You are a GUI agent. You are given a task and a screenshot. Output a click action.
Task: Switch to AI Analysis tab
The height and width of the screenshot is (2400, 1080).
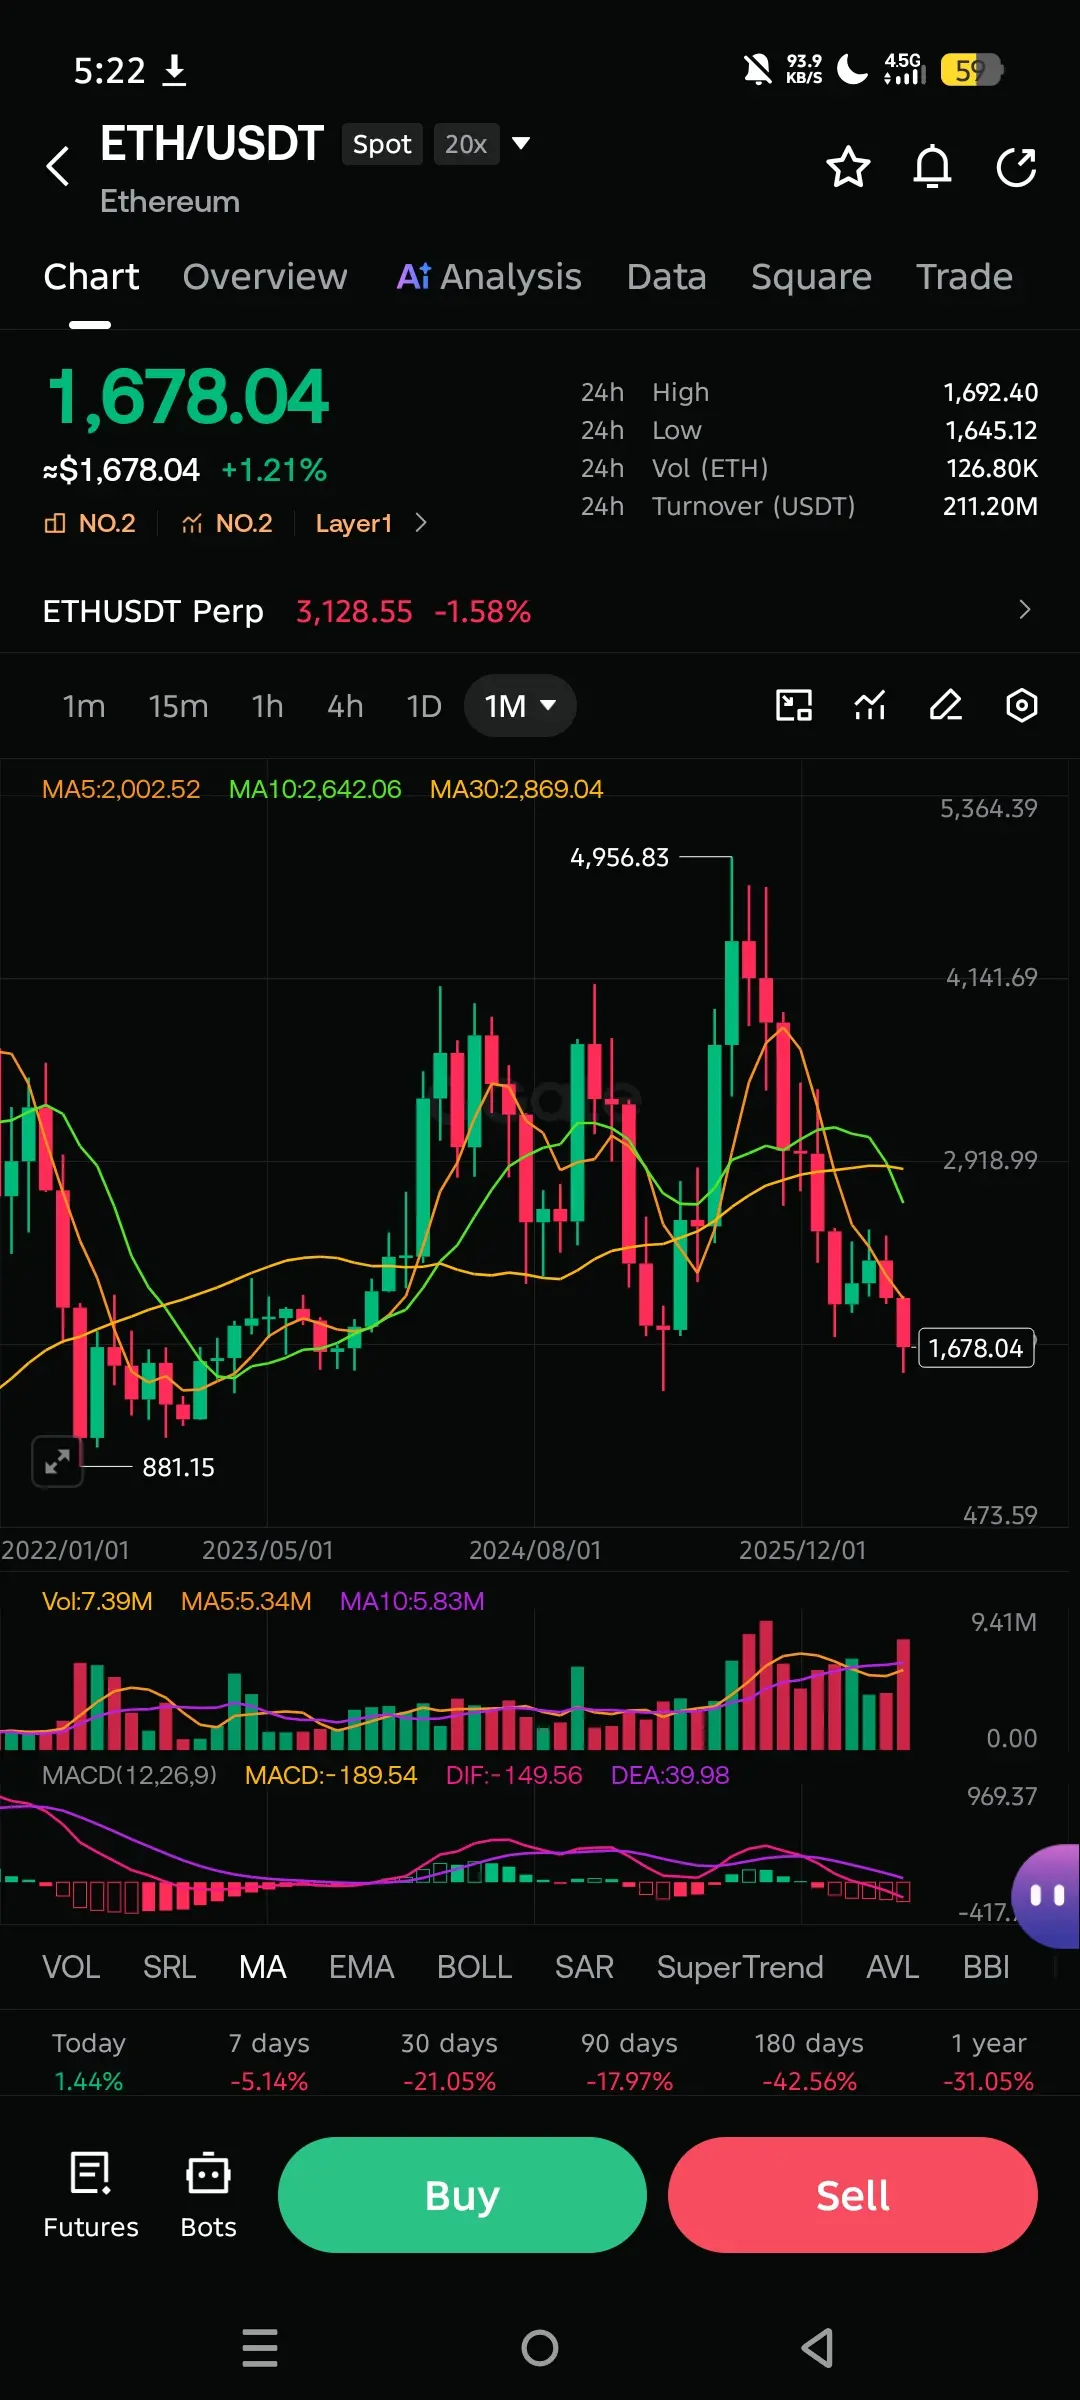[x=489, y=277]
